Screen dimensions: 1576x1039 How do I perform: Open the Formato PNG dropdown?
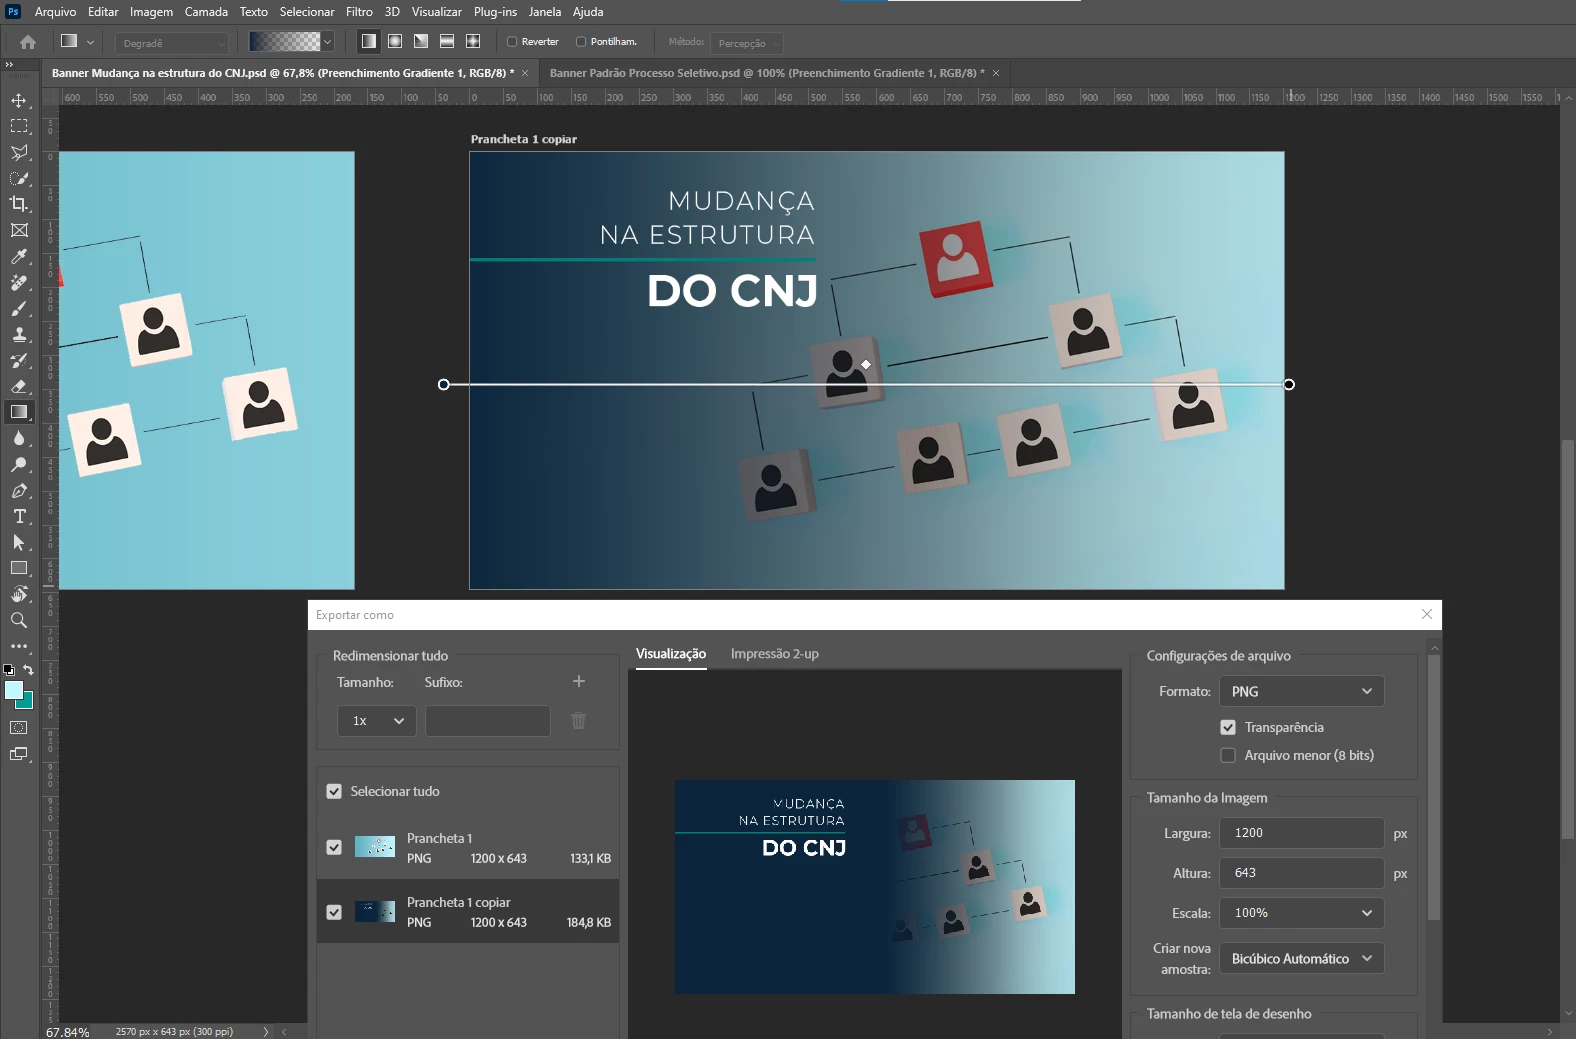tap(1302, 691)
